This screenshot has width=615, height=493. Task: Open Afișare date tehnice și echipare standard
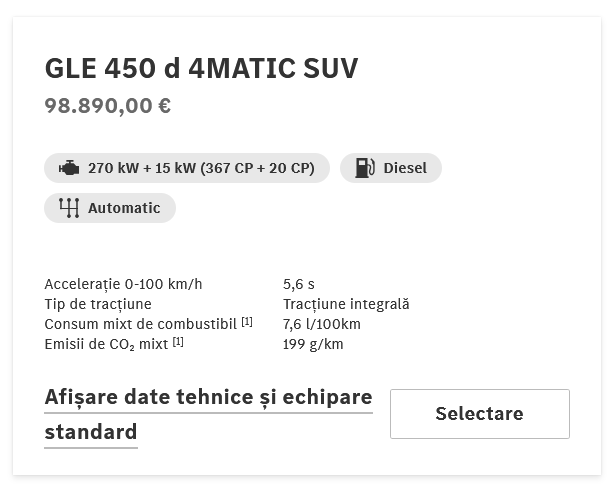pyautogui.click(x=208, y=414)
